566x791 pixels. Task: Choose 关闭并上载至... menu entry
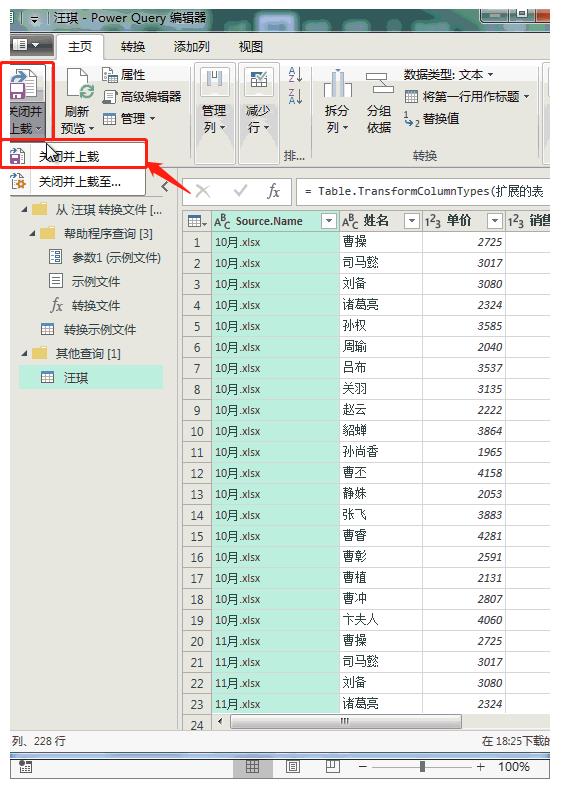pyautogui.click(x=80, y=182)
